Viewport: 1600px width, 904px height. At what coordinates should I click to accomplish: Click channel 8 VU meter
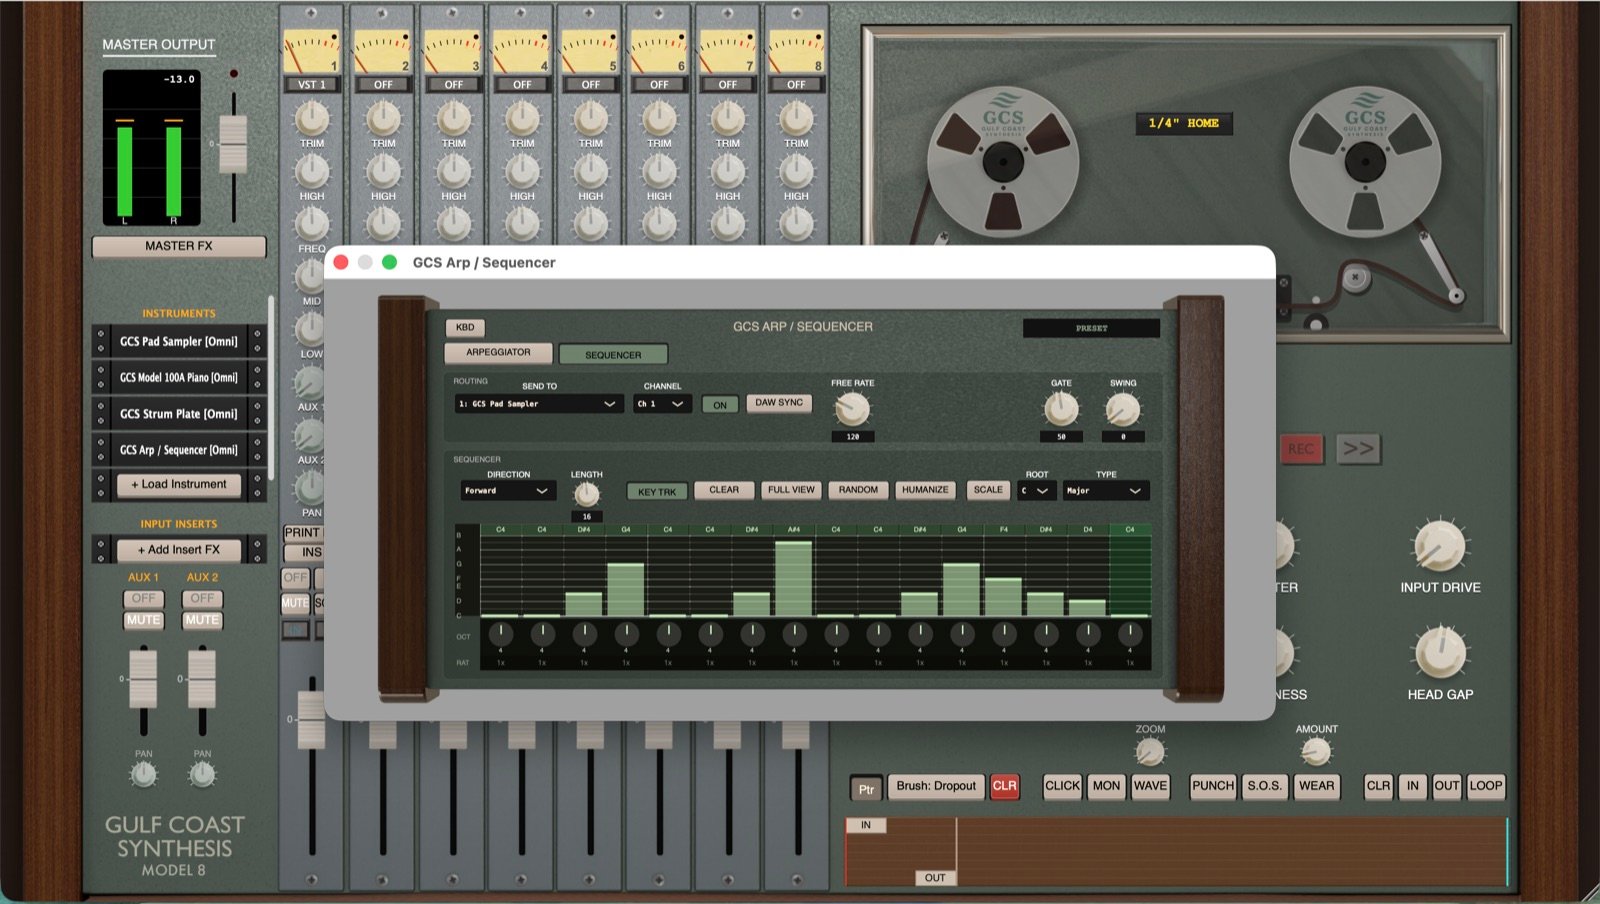(796, 52)
